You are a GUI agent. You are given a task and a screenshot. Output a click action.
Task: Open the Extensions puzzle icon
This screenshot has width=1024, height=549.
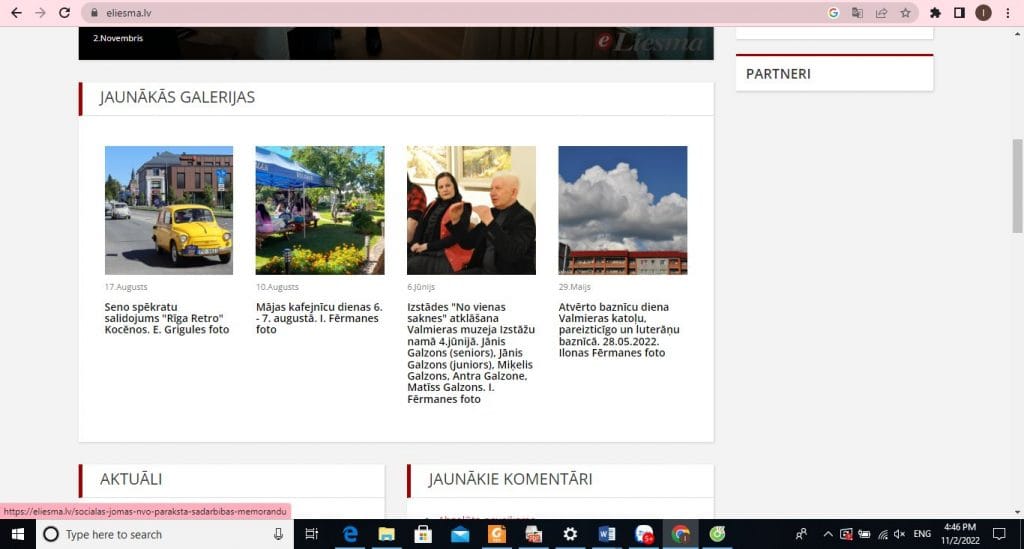point(935,13)
